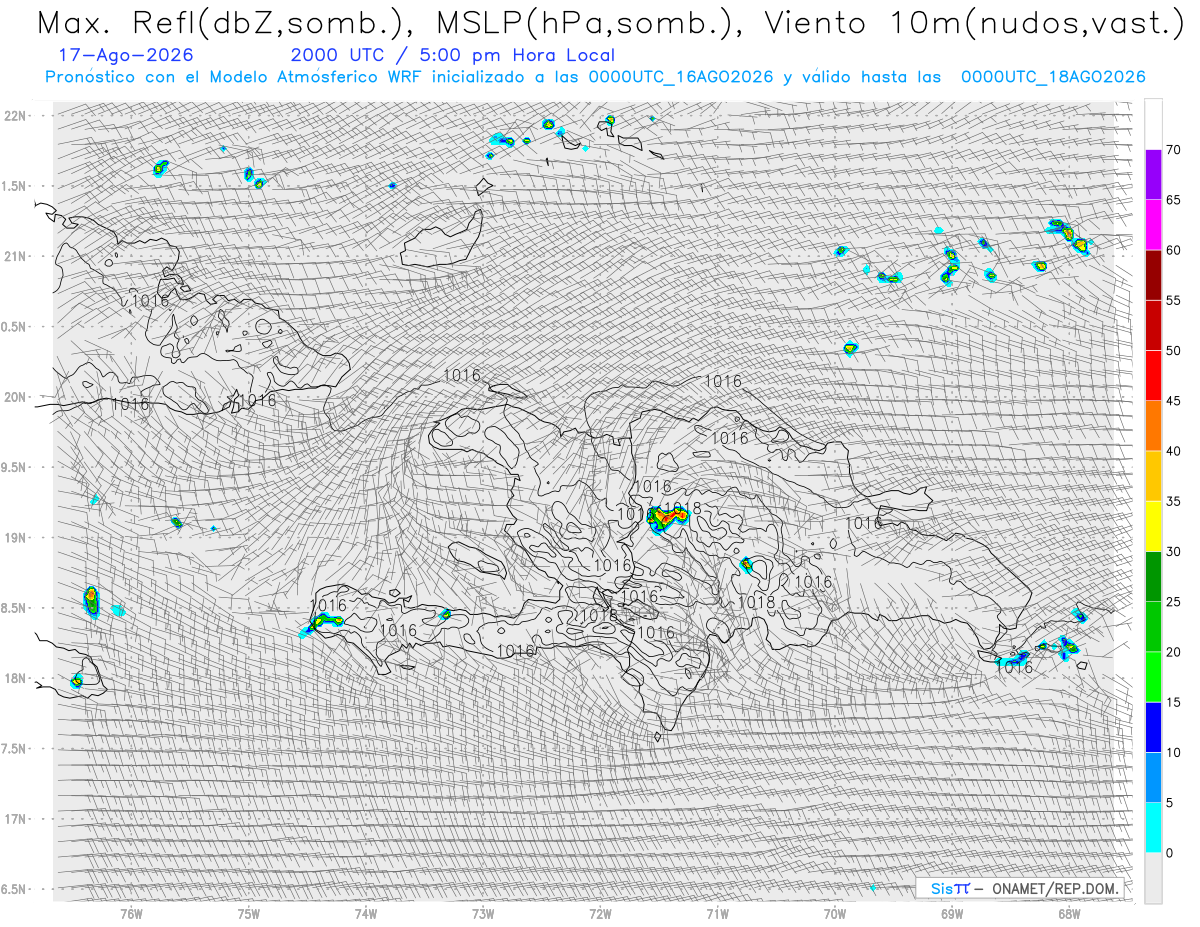
Task: Click the magenta 60–65 dBZ legend band
Action: click(x=1153, y=225)
